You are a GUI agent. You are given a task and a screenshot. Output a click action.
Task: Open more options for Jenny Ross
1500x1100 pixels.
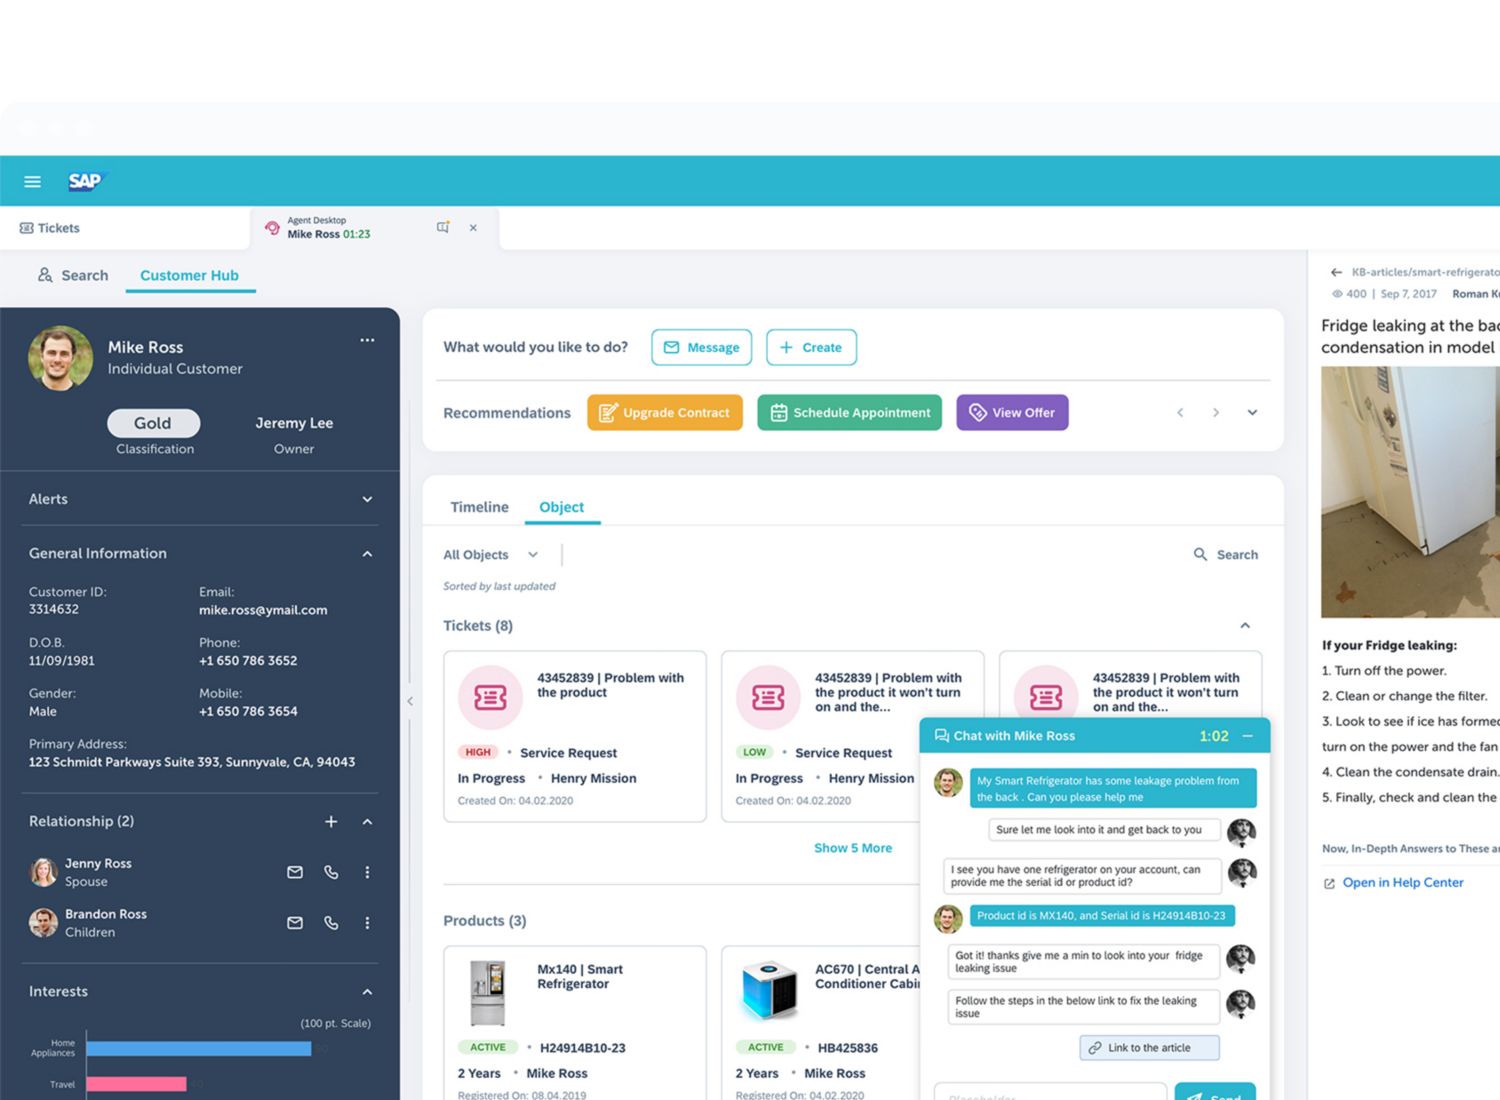pyautogui.click(x=367, y=872)
